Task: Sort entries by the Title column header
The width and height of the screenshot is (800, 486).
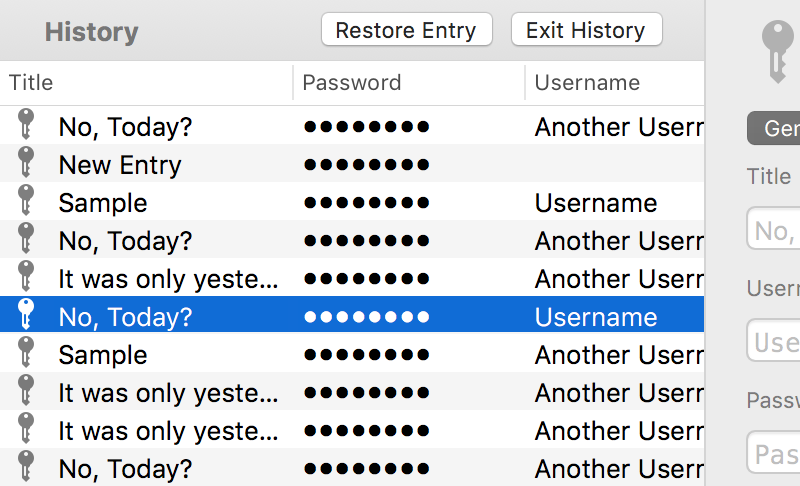Action: (146, 83)
